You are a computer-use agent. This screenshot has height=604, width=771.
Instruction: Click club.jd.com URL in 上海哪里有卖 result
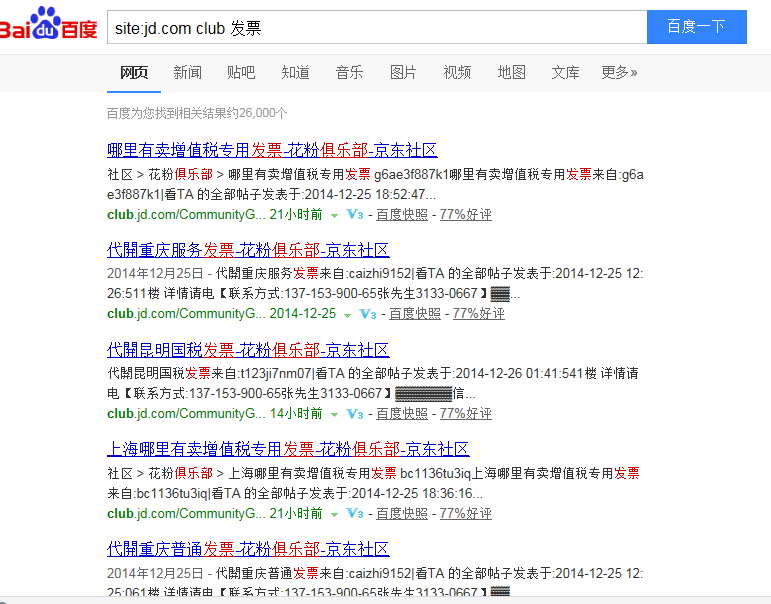(186, 514)
